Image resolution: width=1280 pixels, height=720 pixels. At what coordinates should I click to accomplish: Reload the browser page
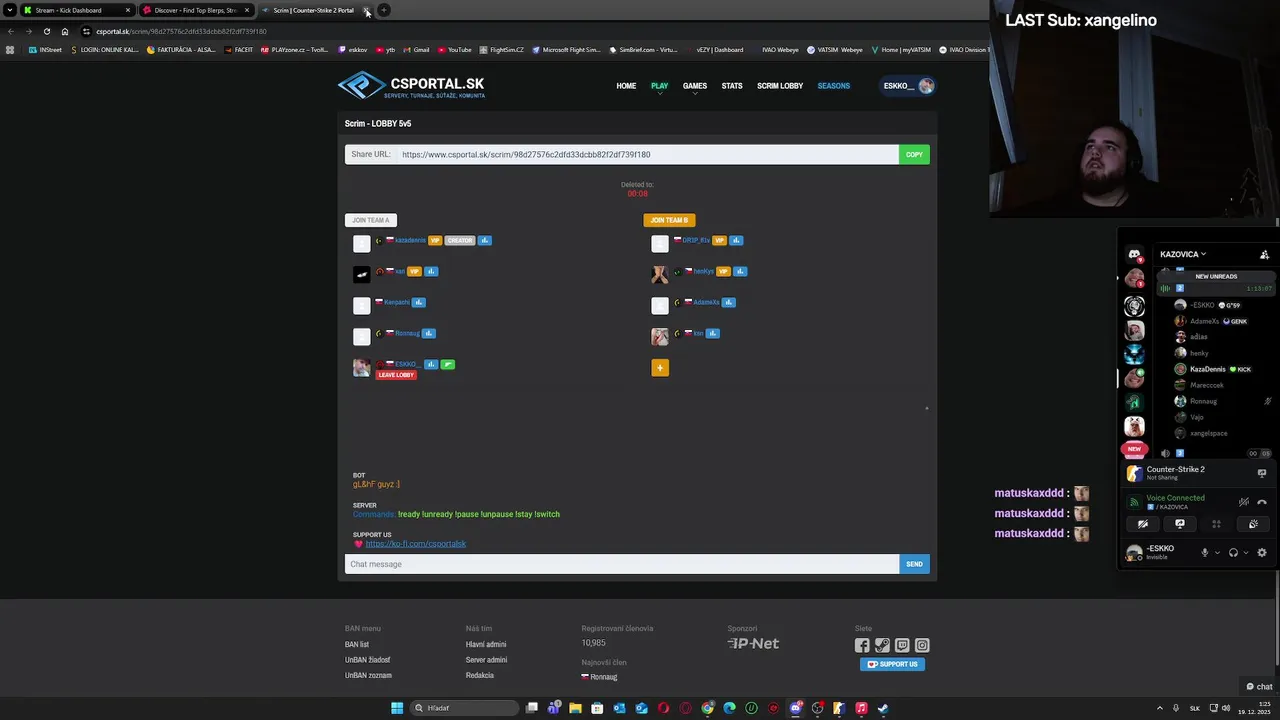46,31
